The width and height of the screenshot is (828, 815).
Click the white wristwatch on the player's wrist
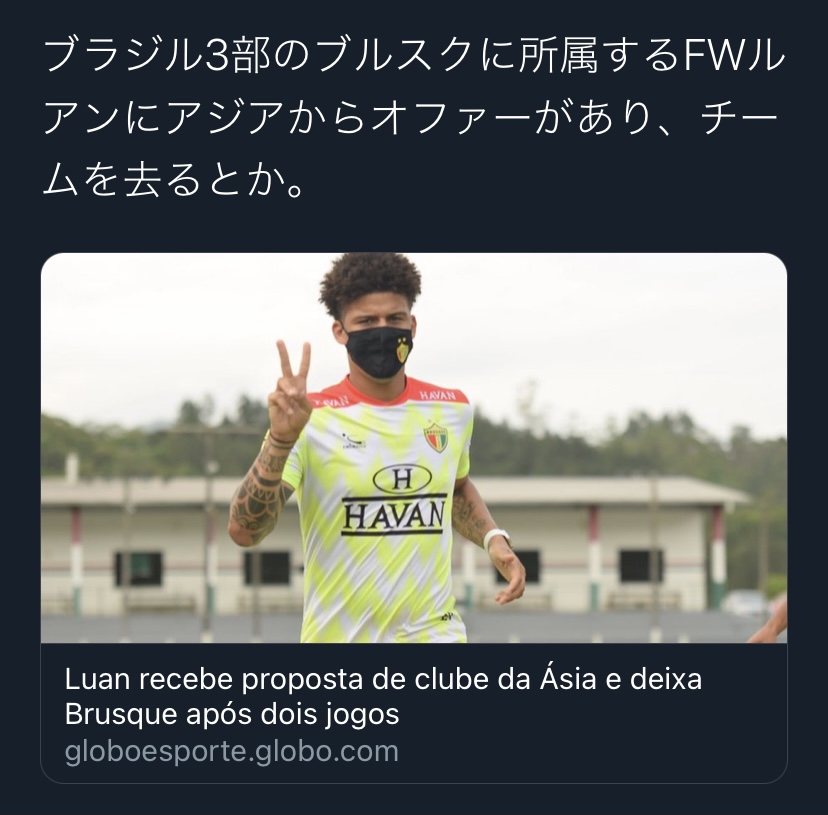(496, 538)
